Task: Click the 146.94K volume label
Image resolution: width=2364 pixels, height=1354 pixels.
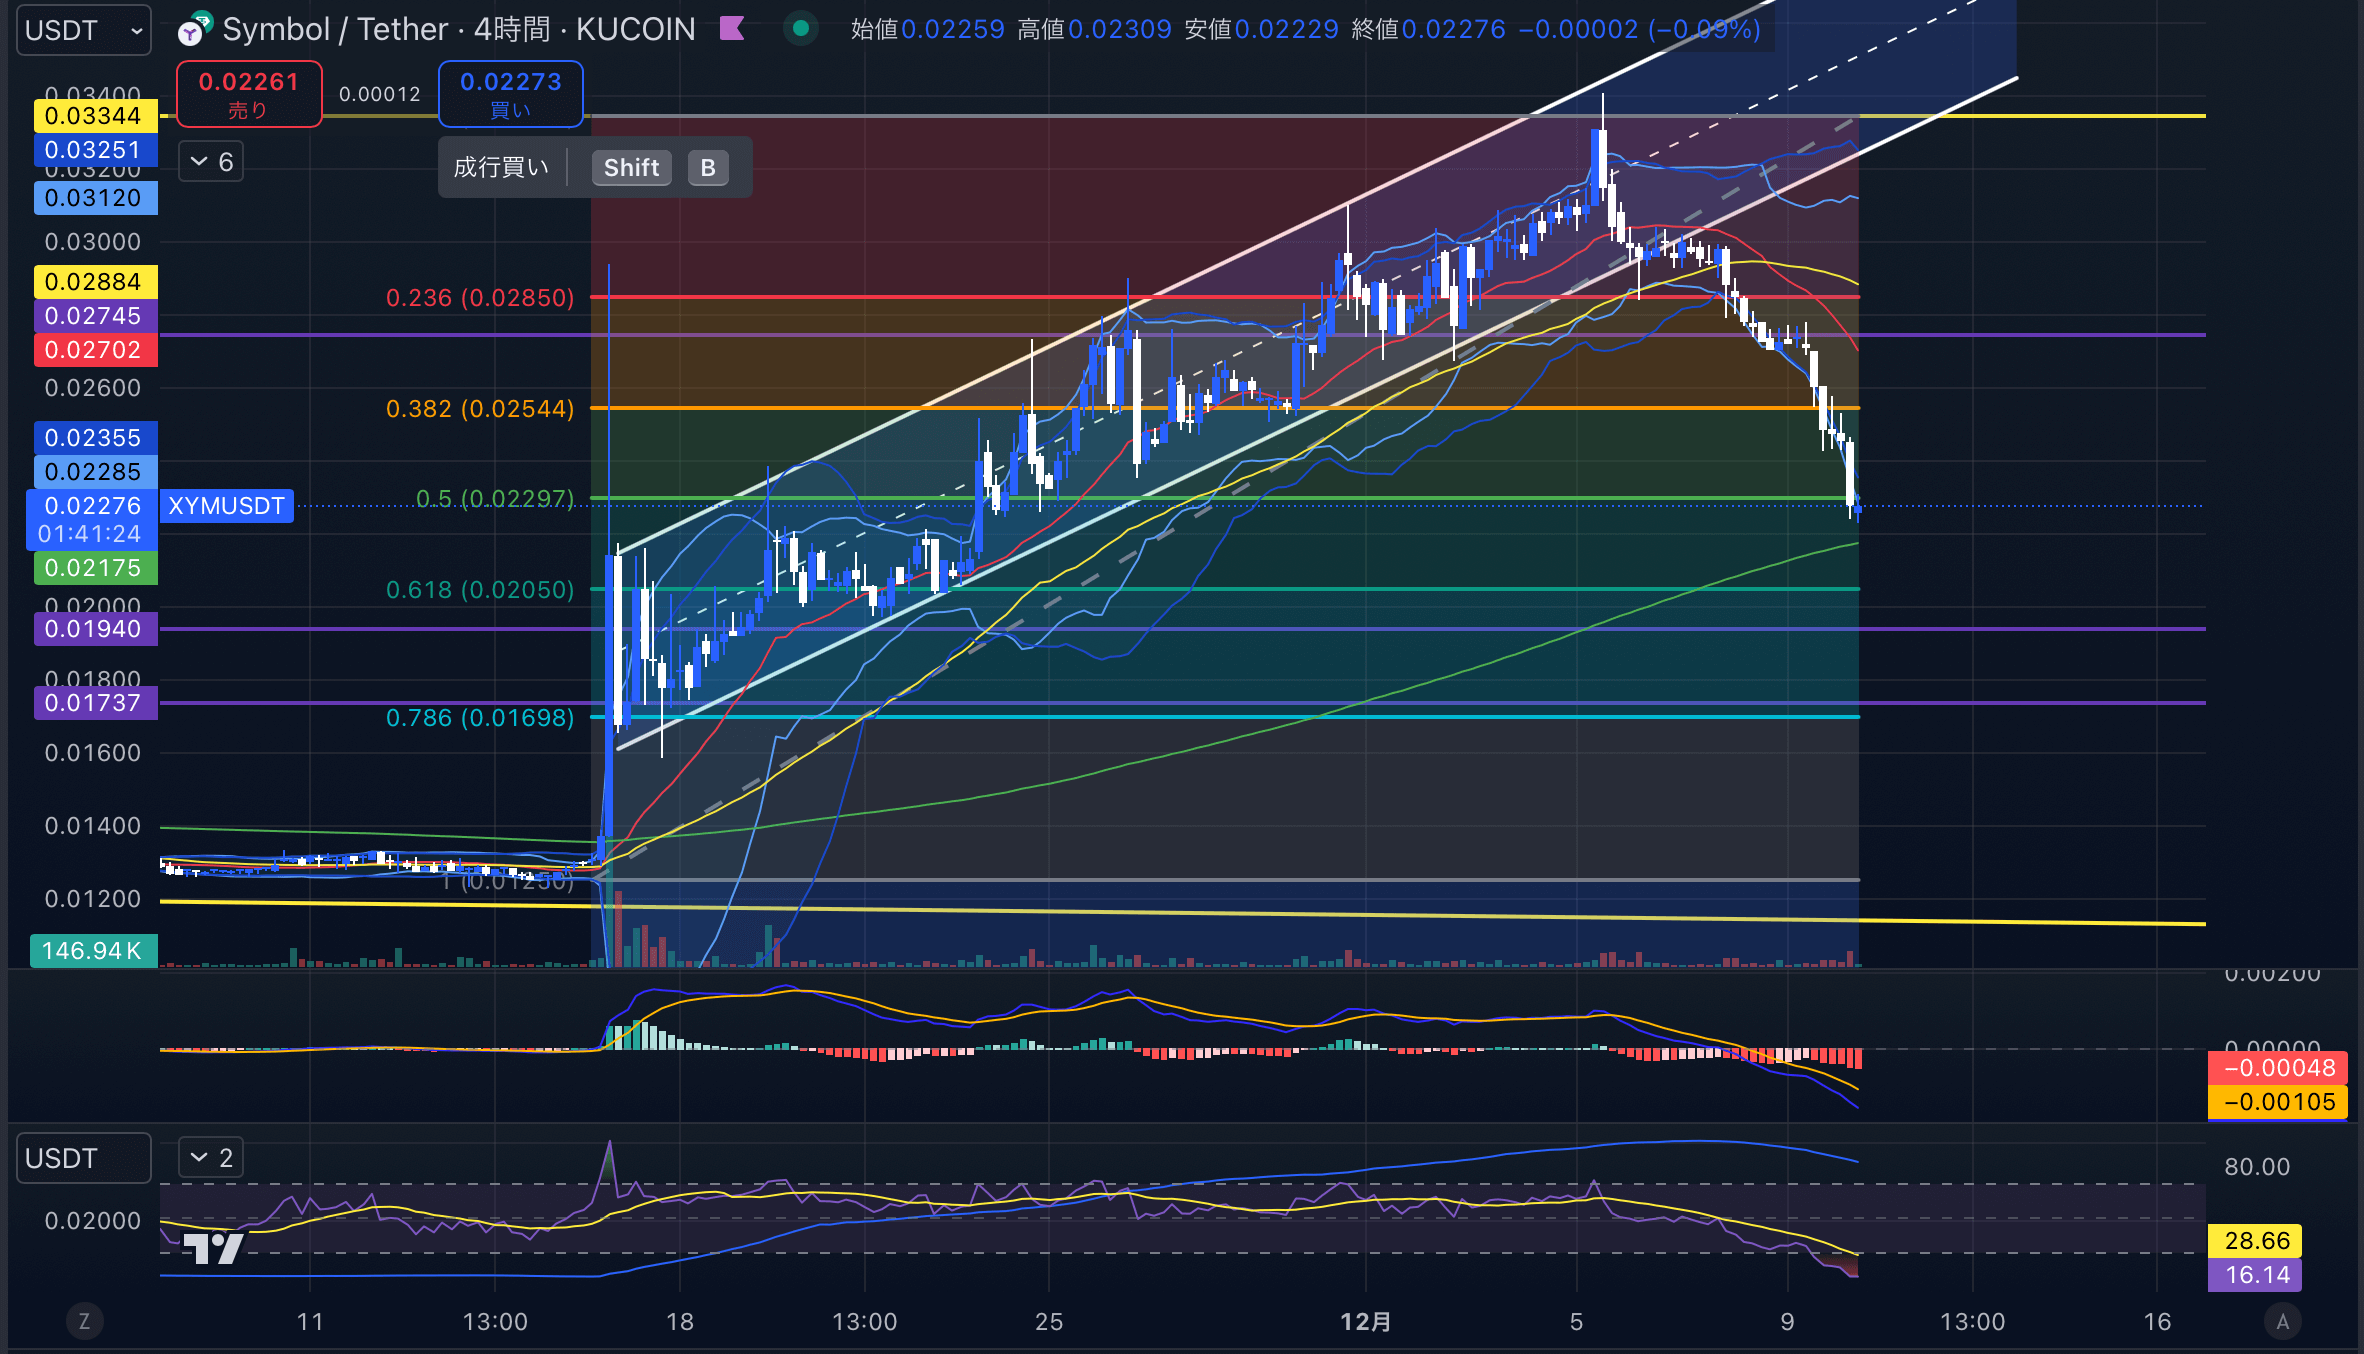Action: 93,951
